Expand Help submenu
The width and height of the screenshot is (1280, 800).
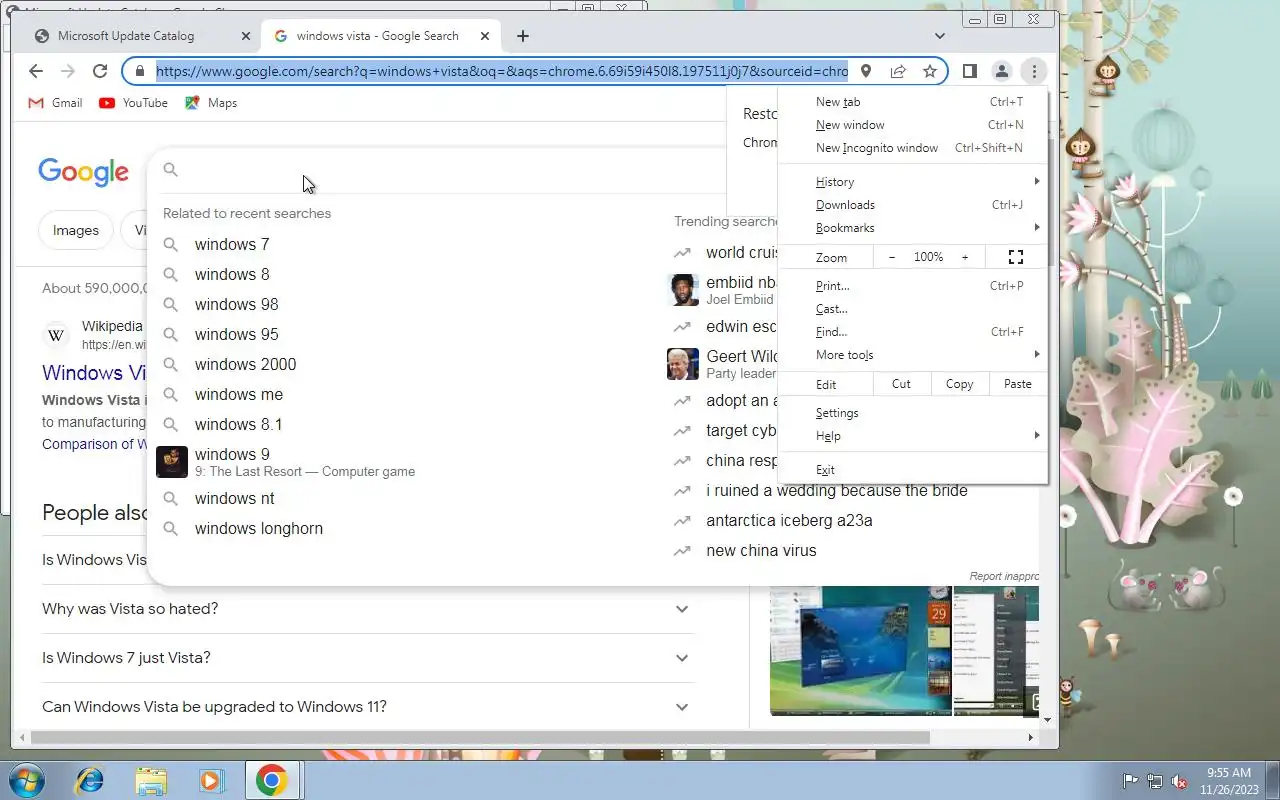point(913,436)
